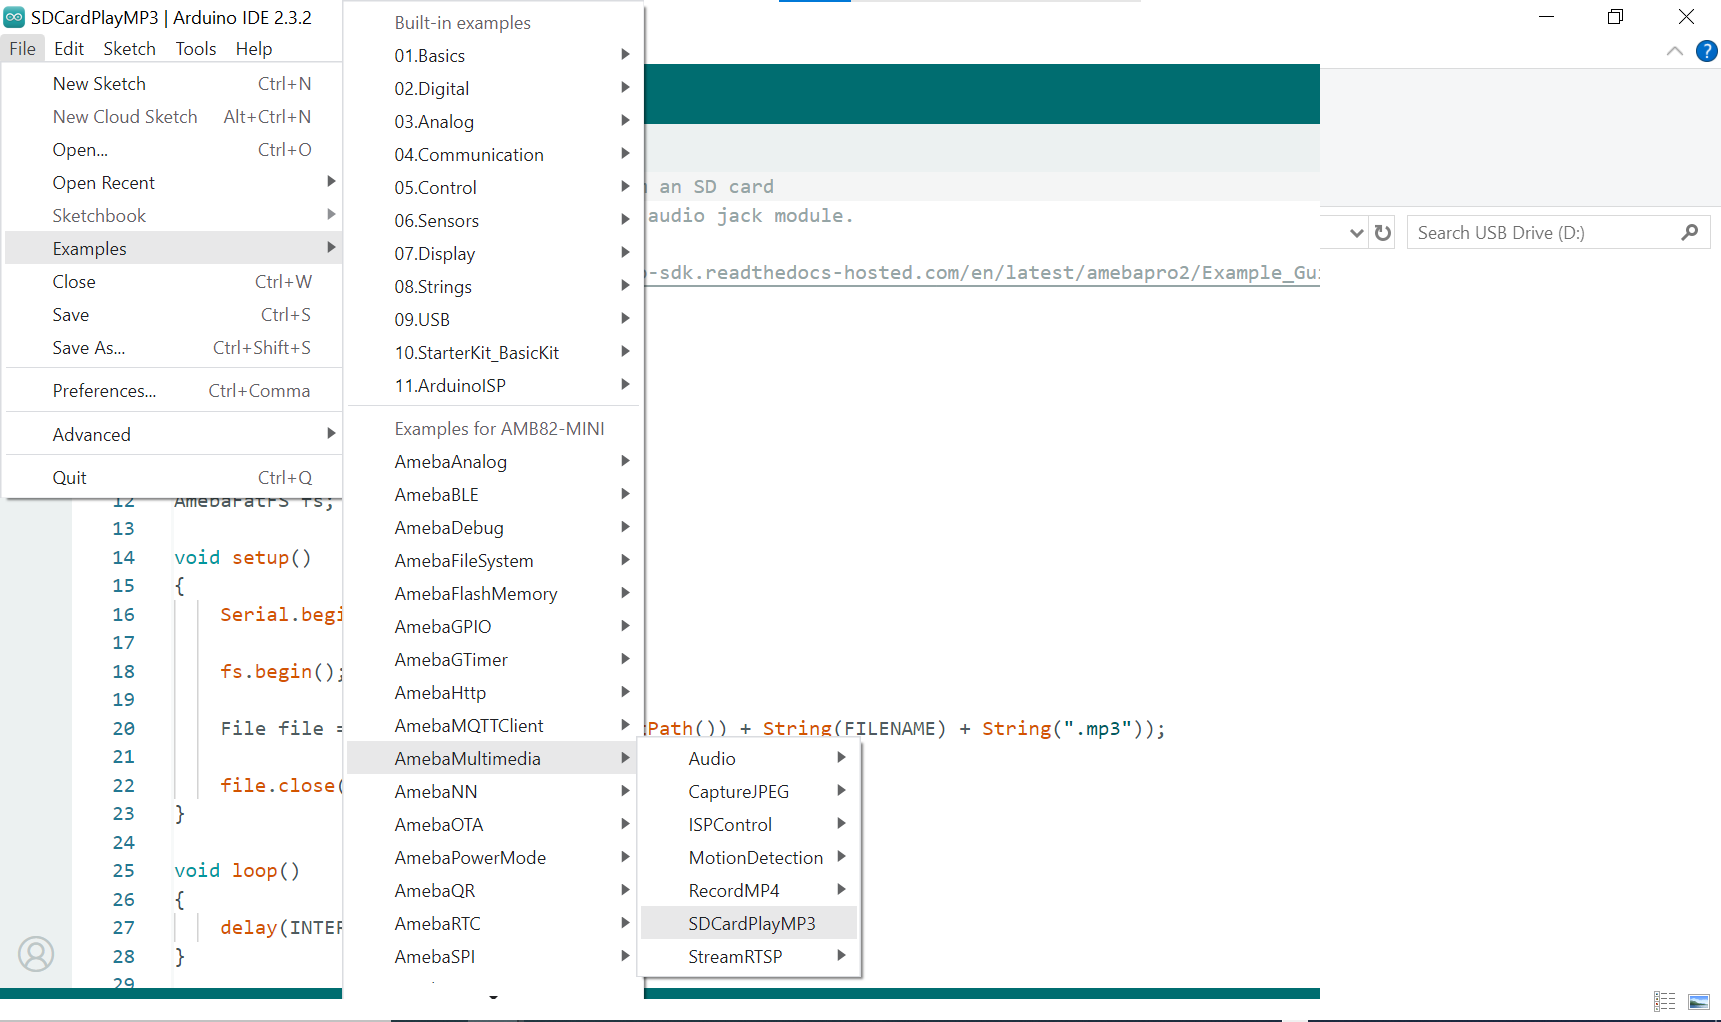Screen dimensions: 1721x1022
Task: Follow the readthedocs URL in the code comment
Action: click(x=980, y=273)
